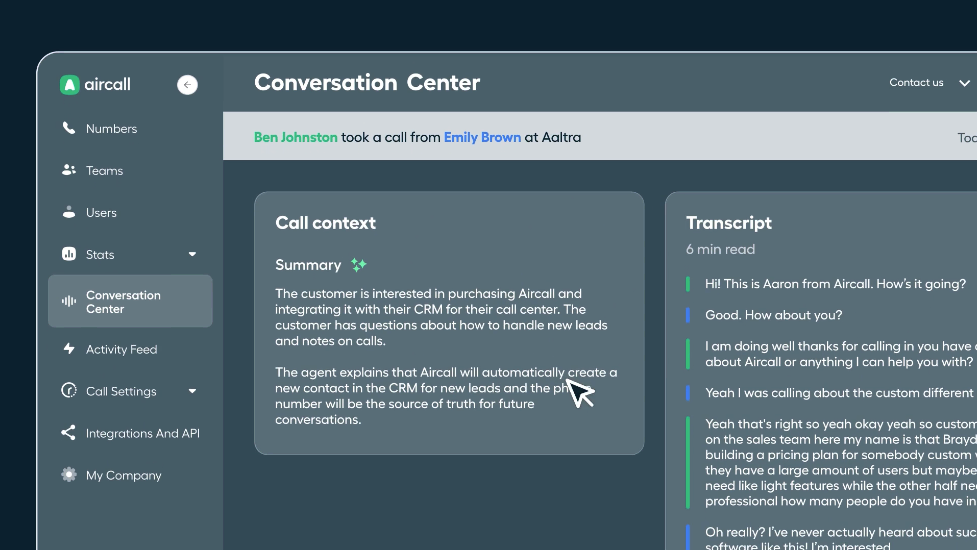Click the Stats chart icon
The image size is (977, 550).
tap(69, 254)
